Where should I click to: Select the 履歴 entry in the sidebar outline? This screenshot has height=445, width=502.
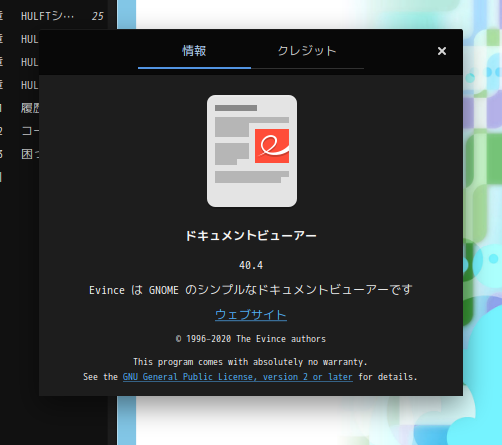pyautogui.click(x=30, y=108)
